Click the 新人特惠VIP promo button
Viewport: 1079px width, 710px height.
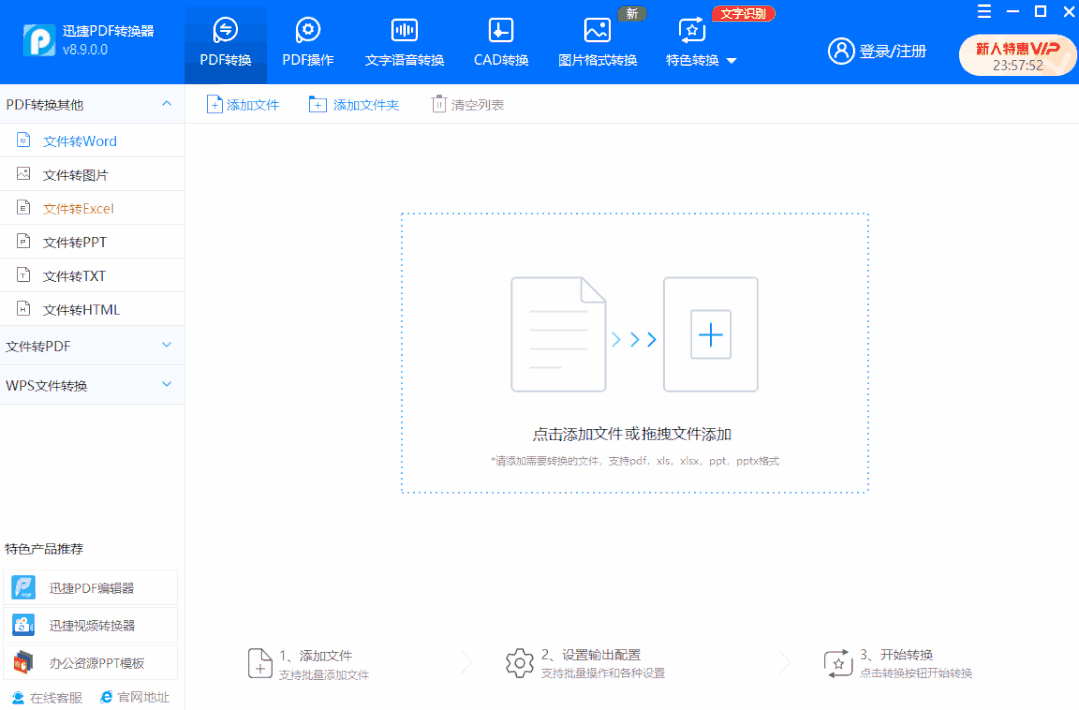(x=1017, y=55)
